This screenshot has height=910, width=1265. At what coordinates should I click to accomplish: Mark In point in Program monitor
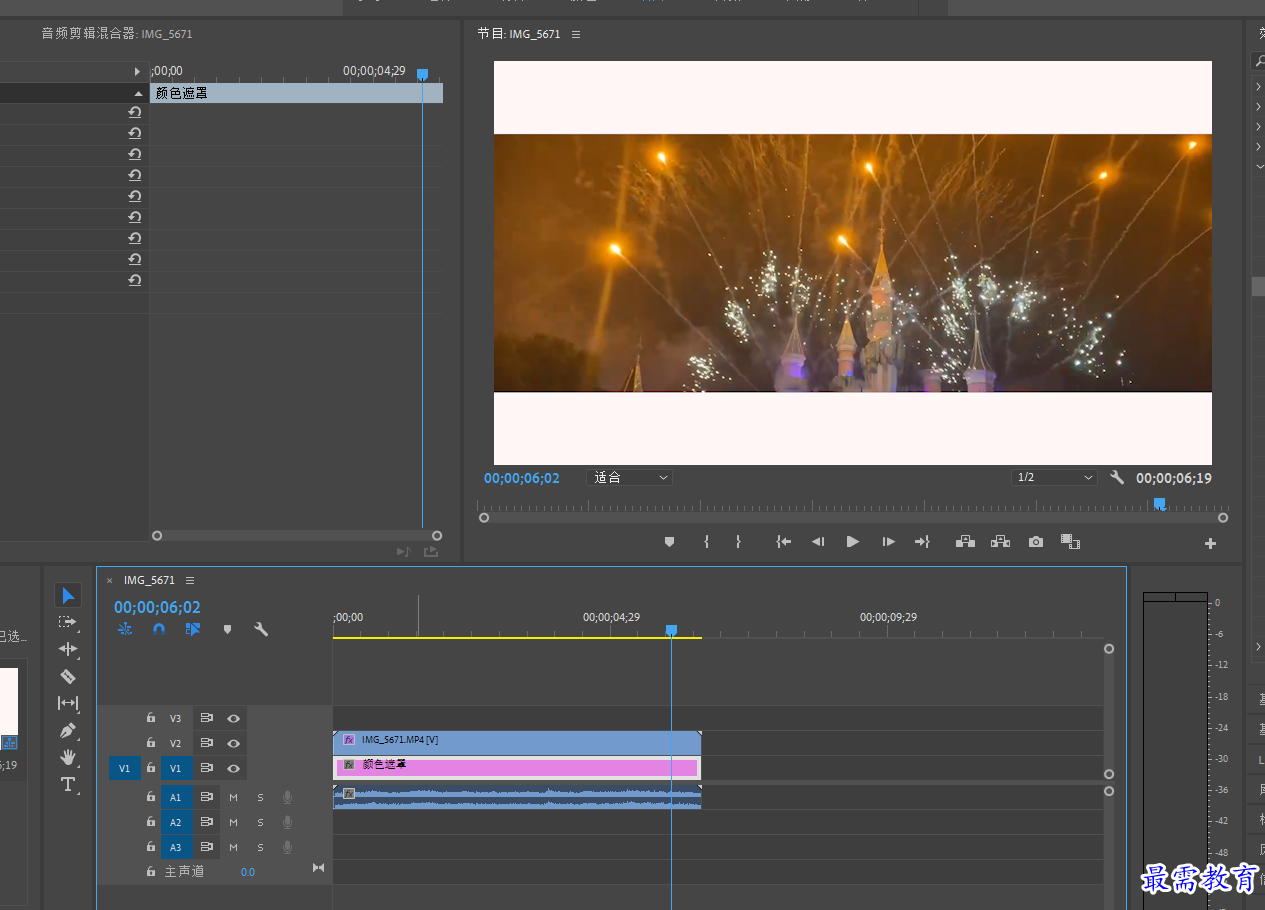pyautogui.click(x=706, y=542)
